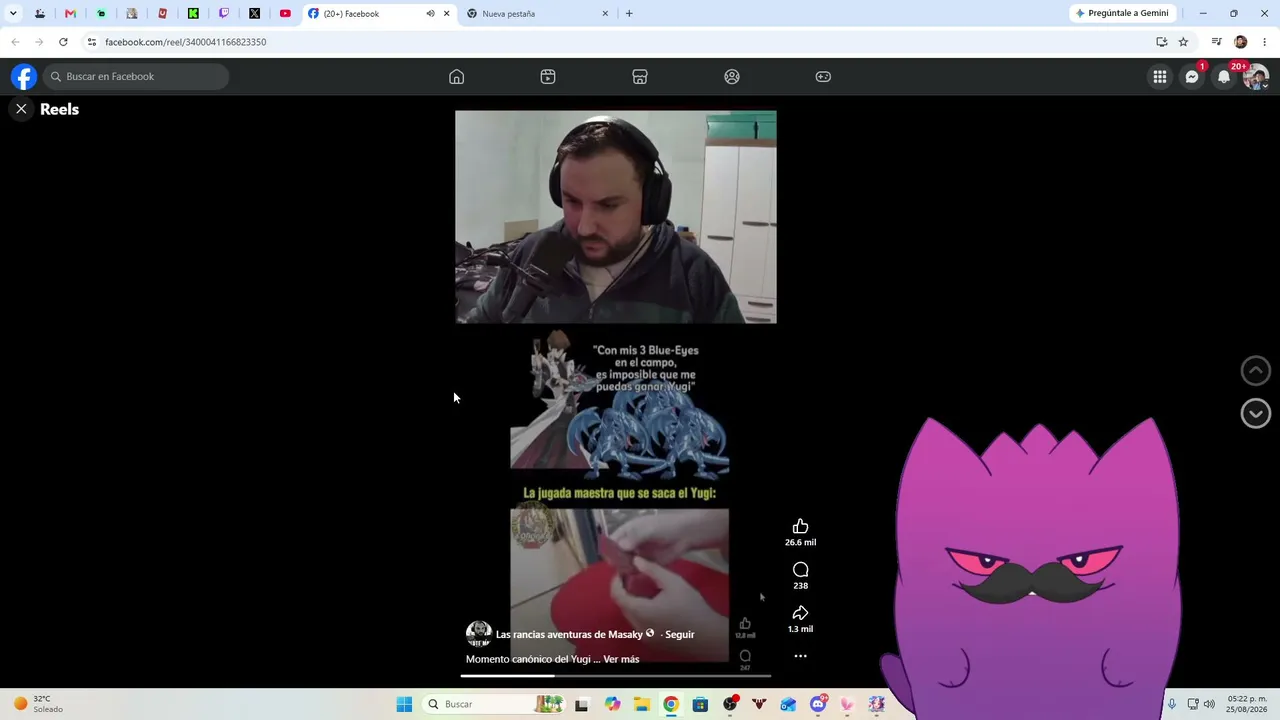Open the Gaming icon in Facebook navbar
1280x720 pixels.
pyautogui.click(x=823, y=77)
